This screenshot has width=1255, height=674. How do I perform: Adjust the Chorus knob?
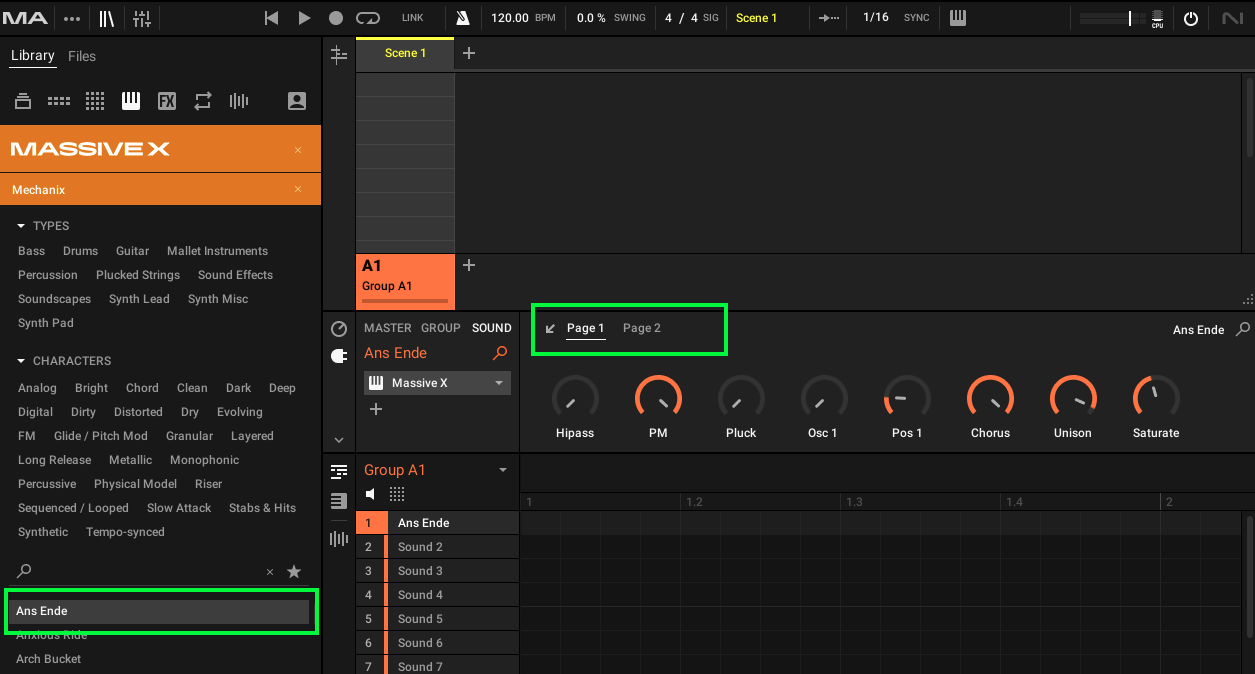(x=990, y=398)
